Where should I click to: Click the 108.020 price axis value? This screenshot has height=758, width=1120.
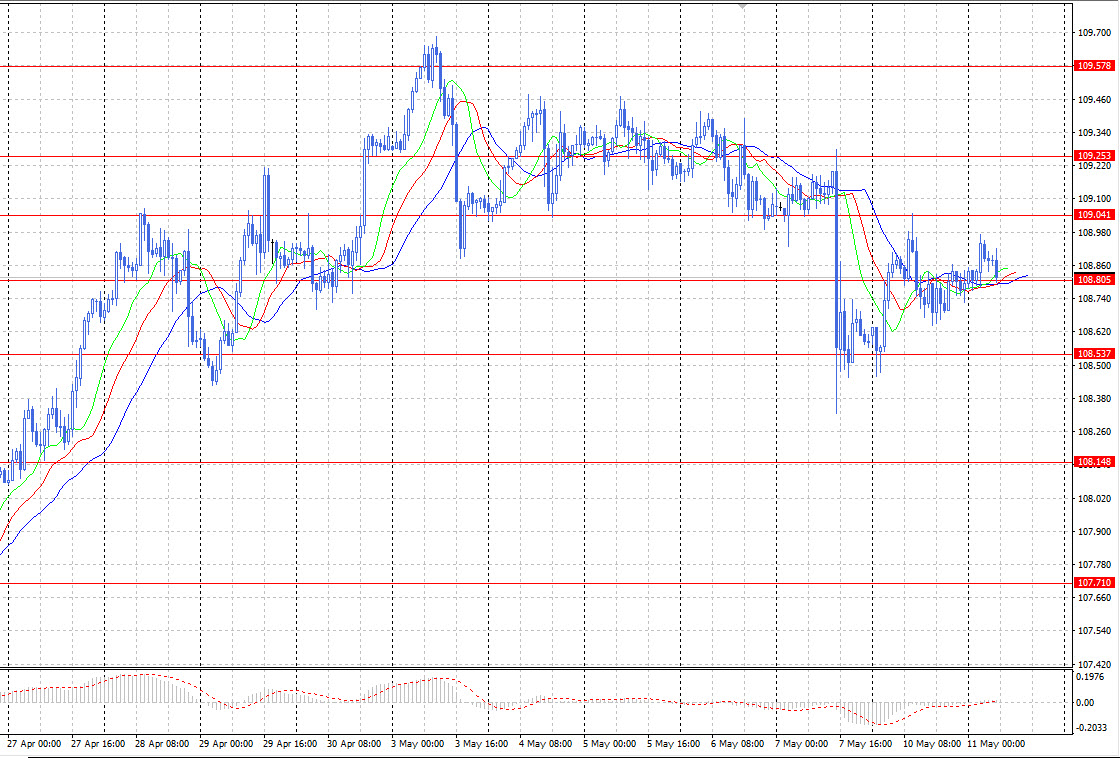pyautogui.click(x=1094, y=499)
